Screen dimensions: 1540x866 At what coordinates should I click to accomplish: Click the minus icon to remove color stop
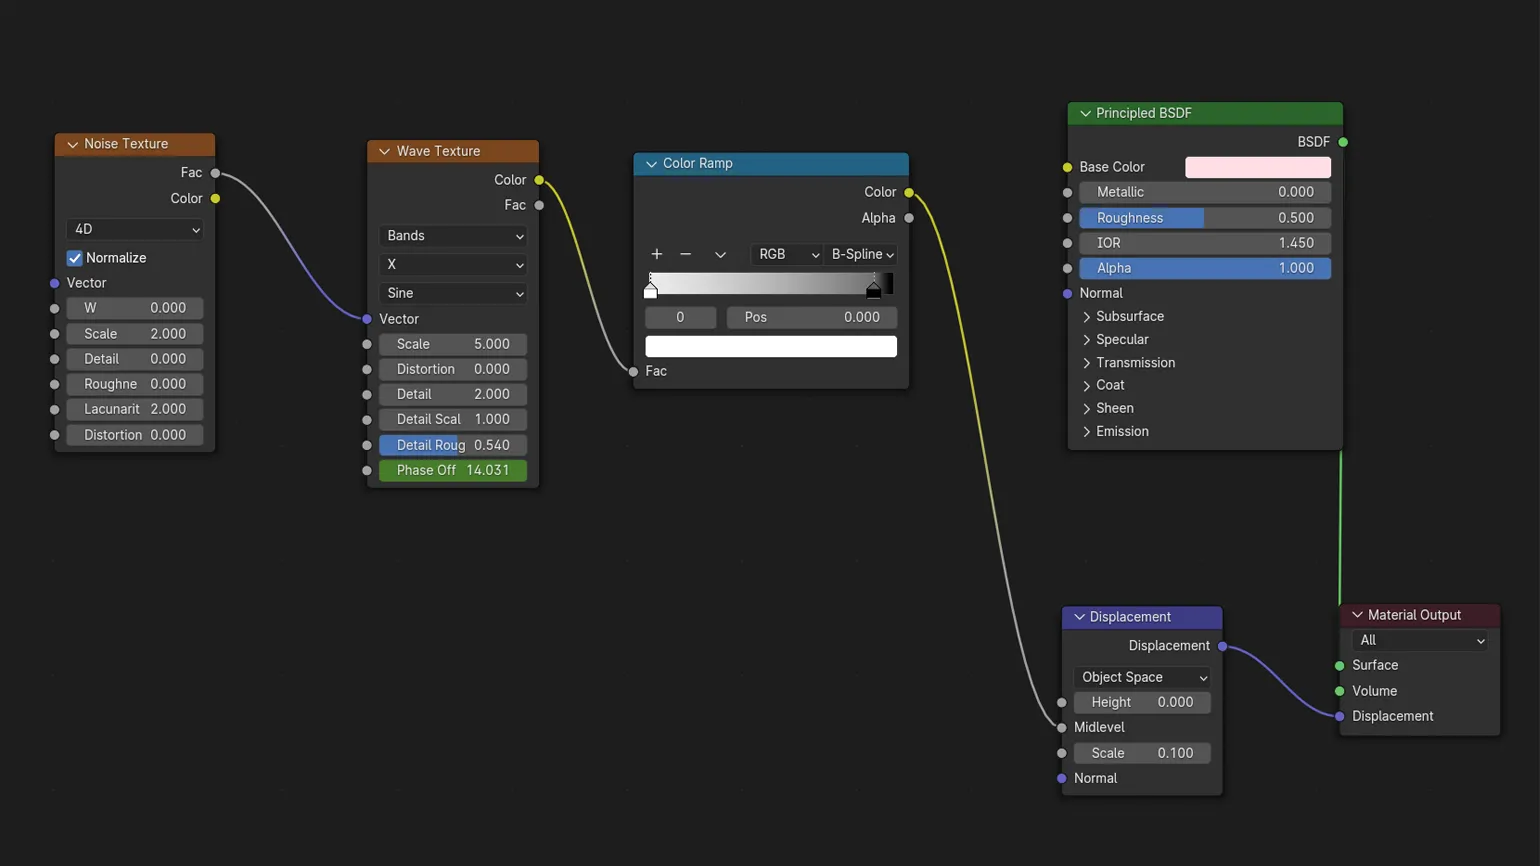click(x=685, y=254)
